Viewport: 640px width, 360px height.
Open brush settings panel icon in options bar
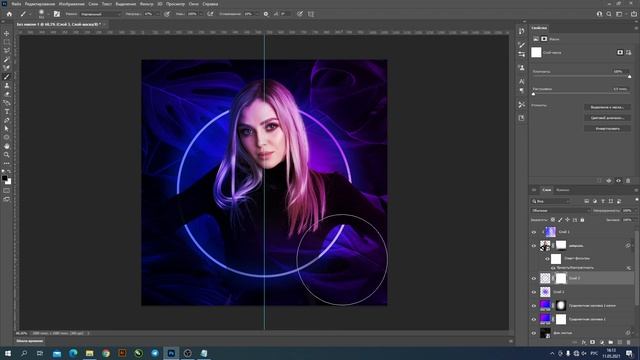pyautogui.click(x=56, y=14)
